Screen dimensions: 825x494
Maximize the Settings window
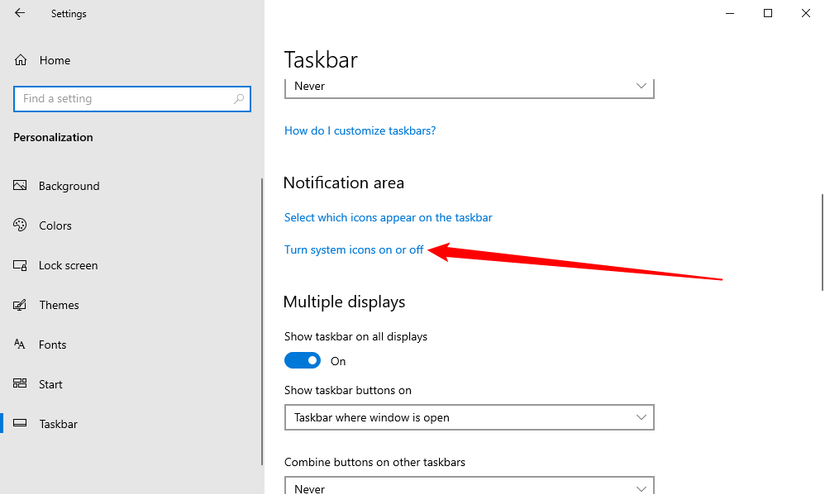click(x=767, y=13)
